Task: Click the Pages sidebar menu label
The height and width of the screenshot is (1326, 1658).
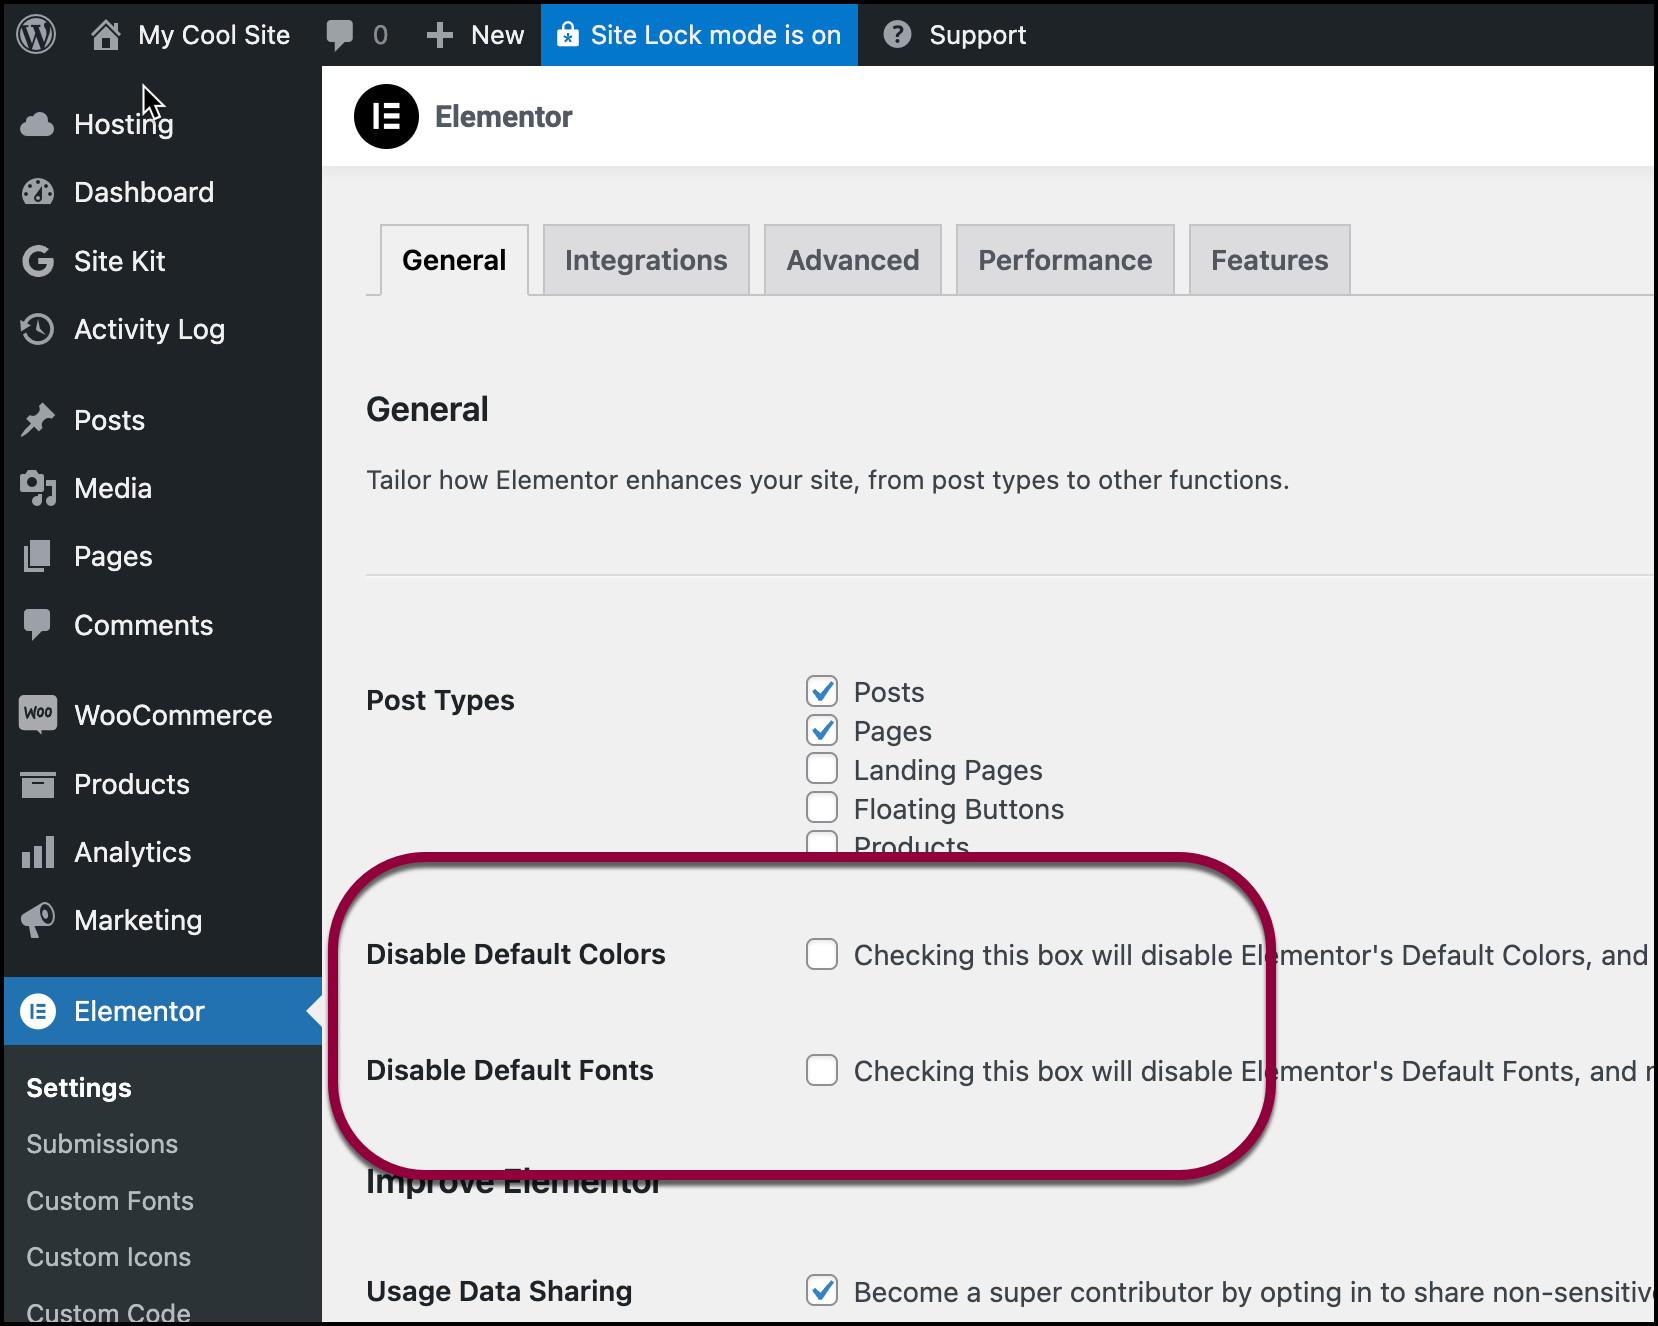Action: [113, 556]
